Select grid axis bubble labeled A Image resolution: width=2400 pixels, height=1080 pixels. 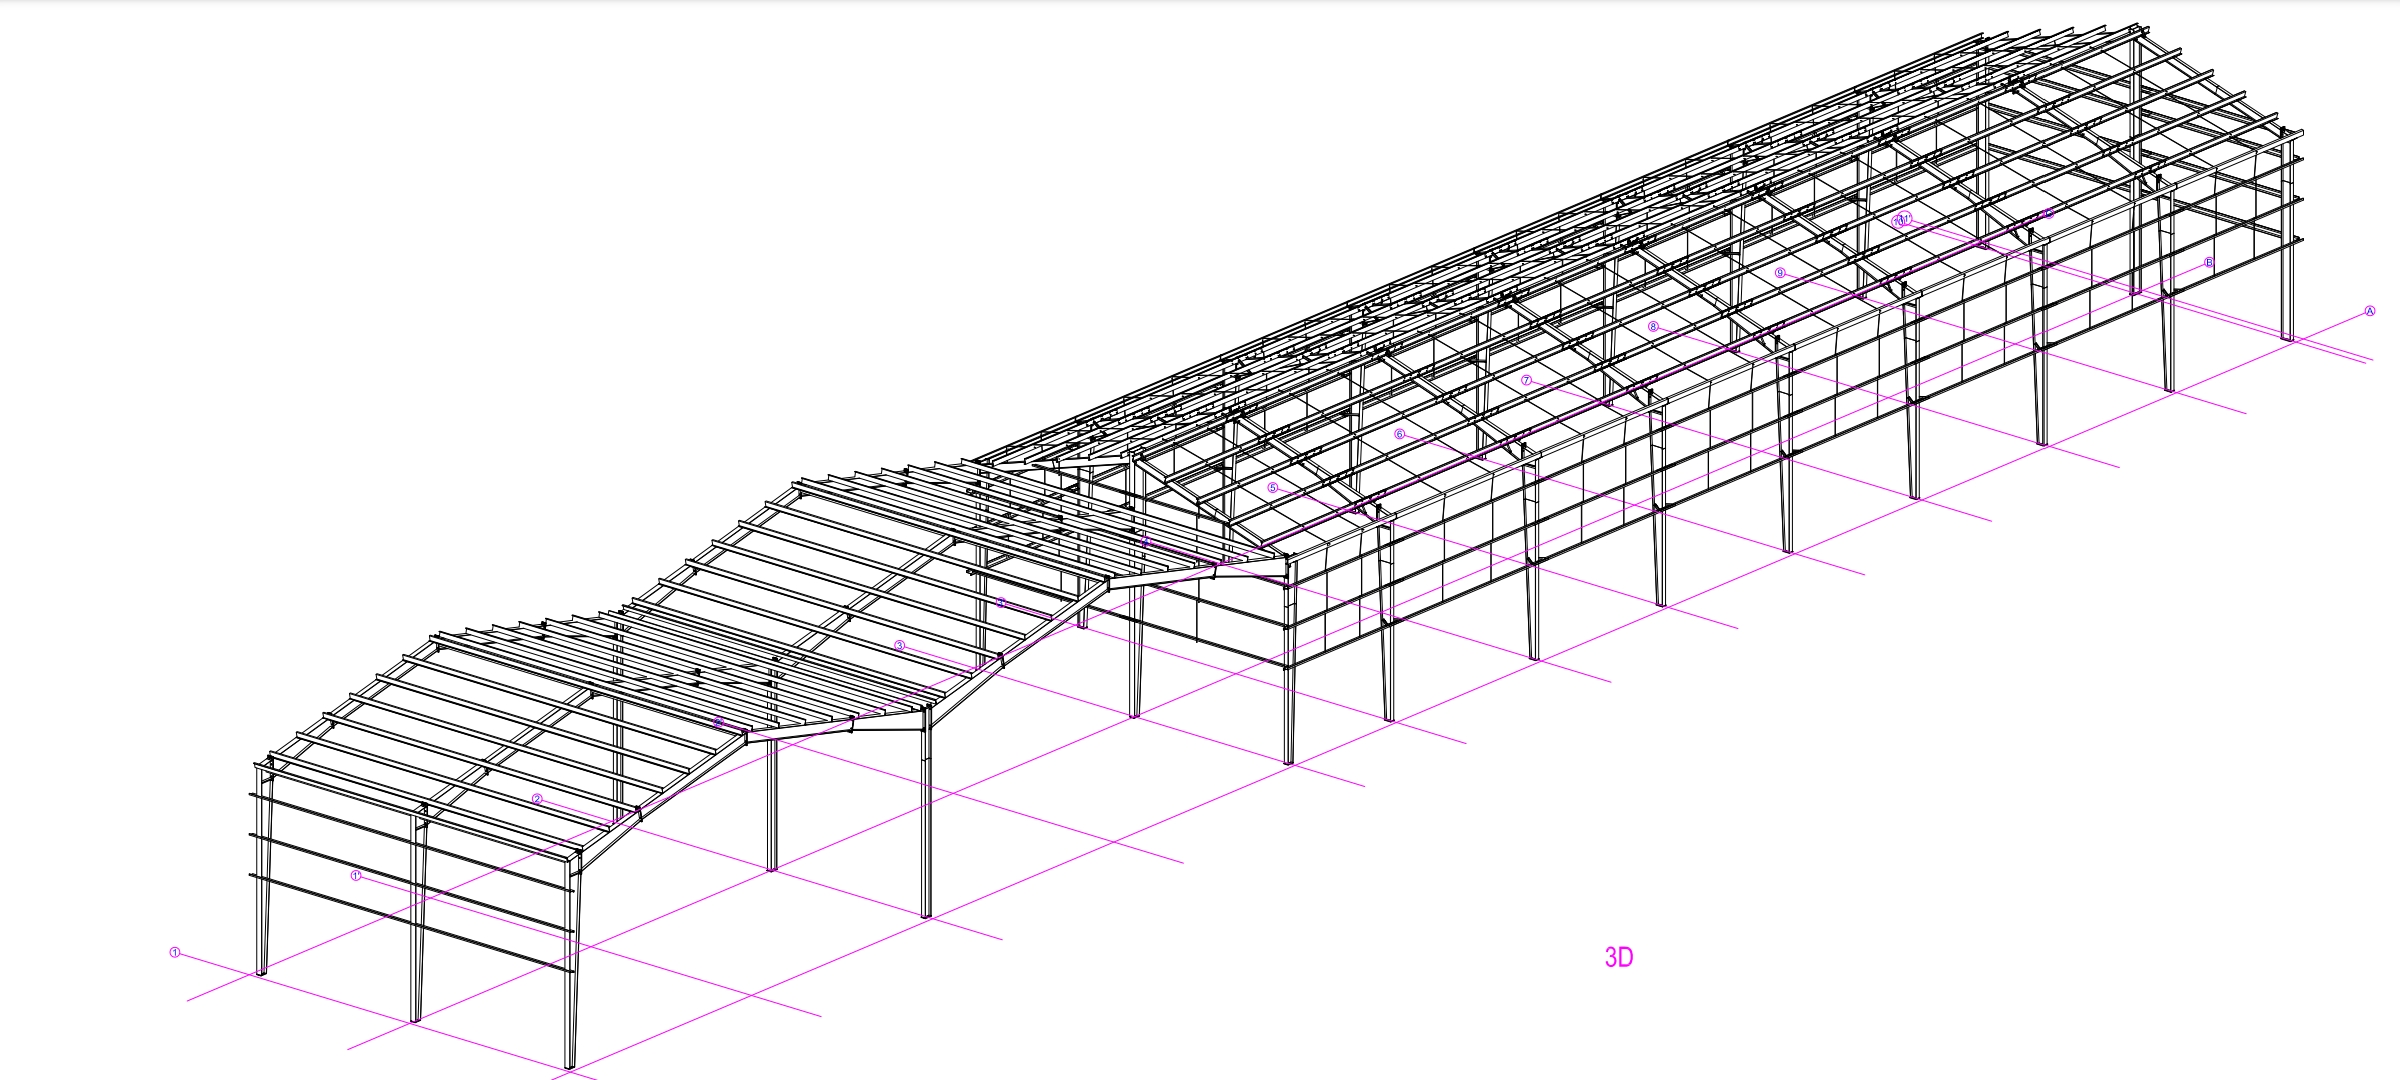coord(2370,311)
